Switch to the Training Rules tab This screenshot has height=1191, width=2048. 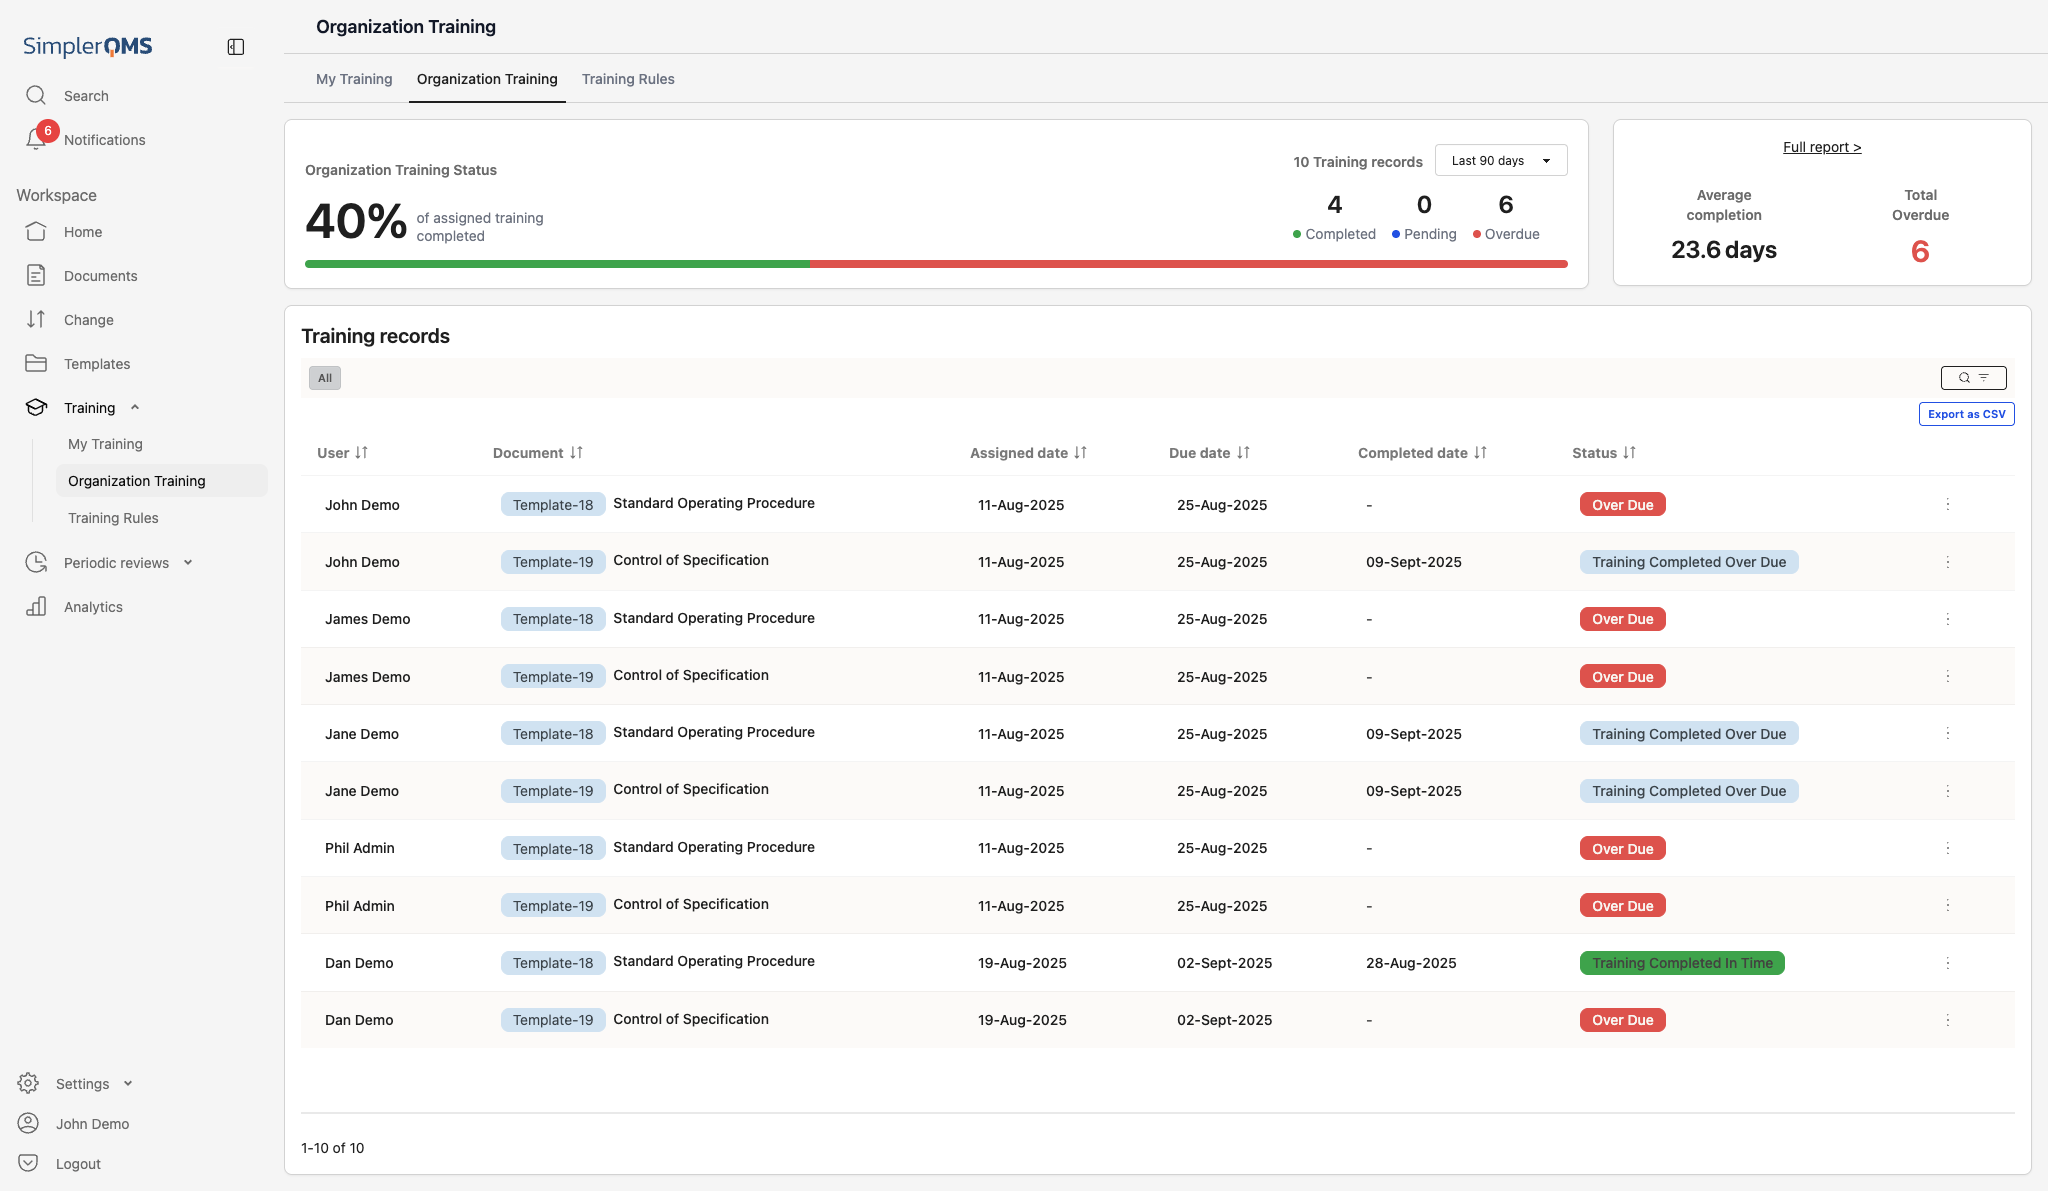tap(628, 79)
